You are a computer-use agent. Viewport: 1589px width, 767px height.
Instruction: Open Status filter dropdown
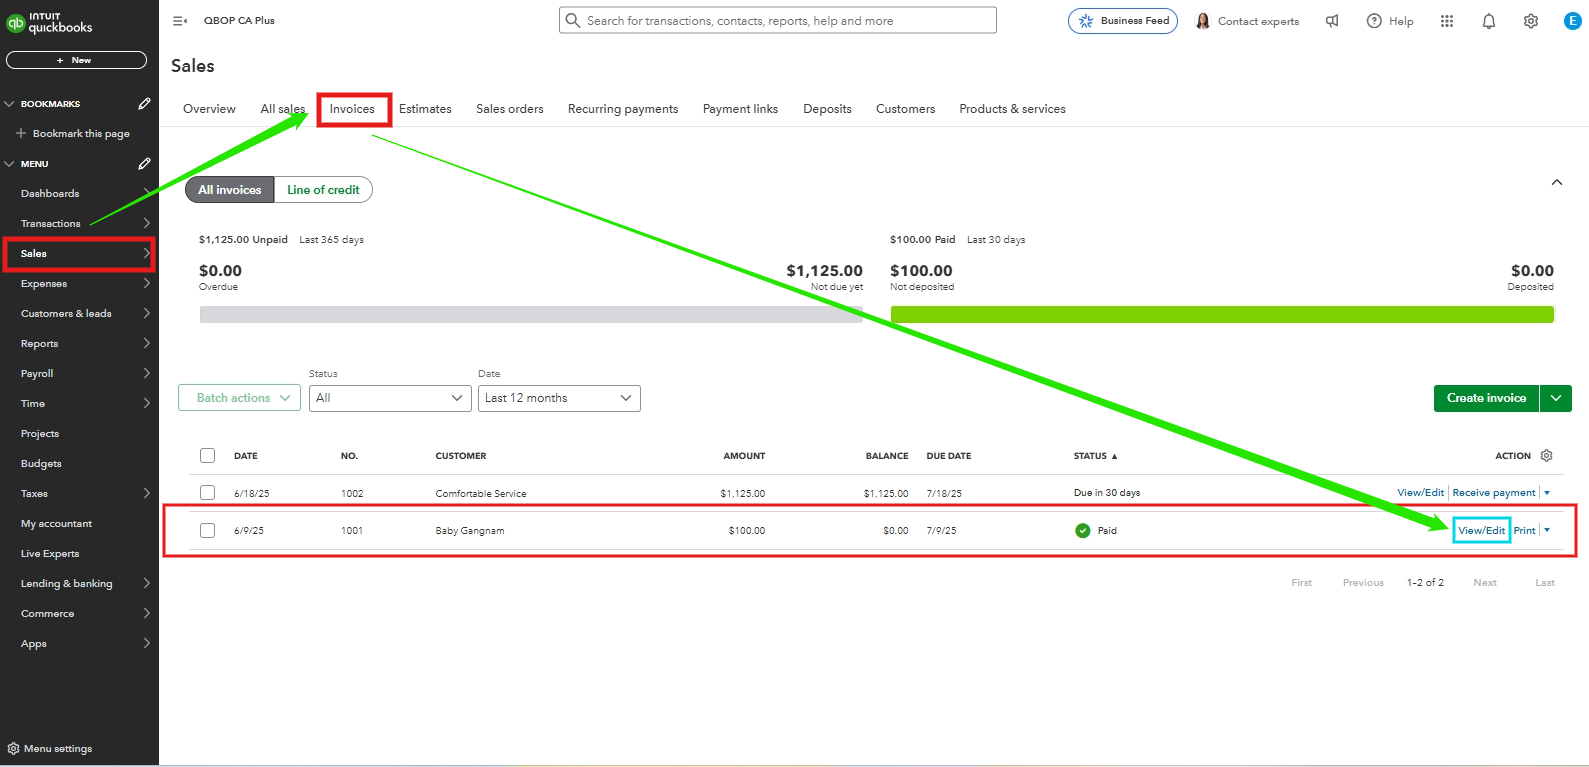(390, 398)
